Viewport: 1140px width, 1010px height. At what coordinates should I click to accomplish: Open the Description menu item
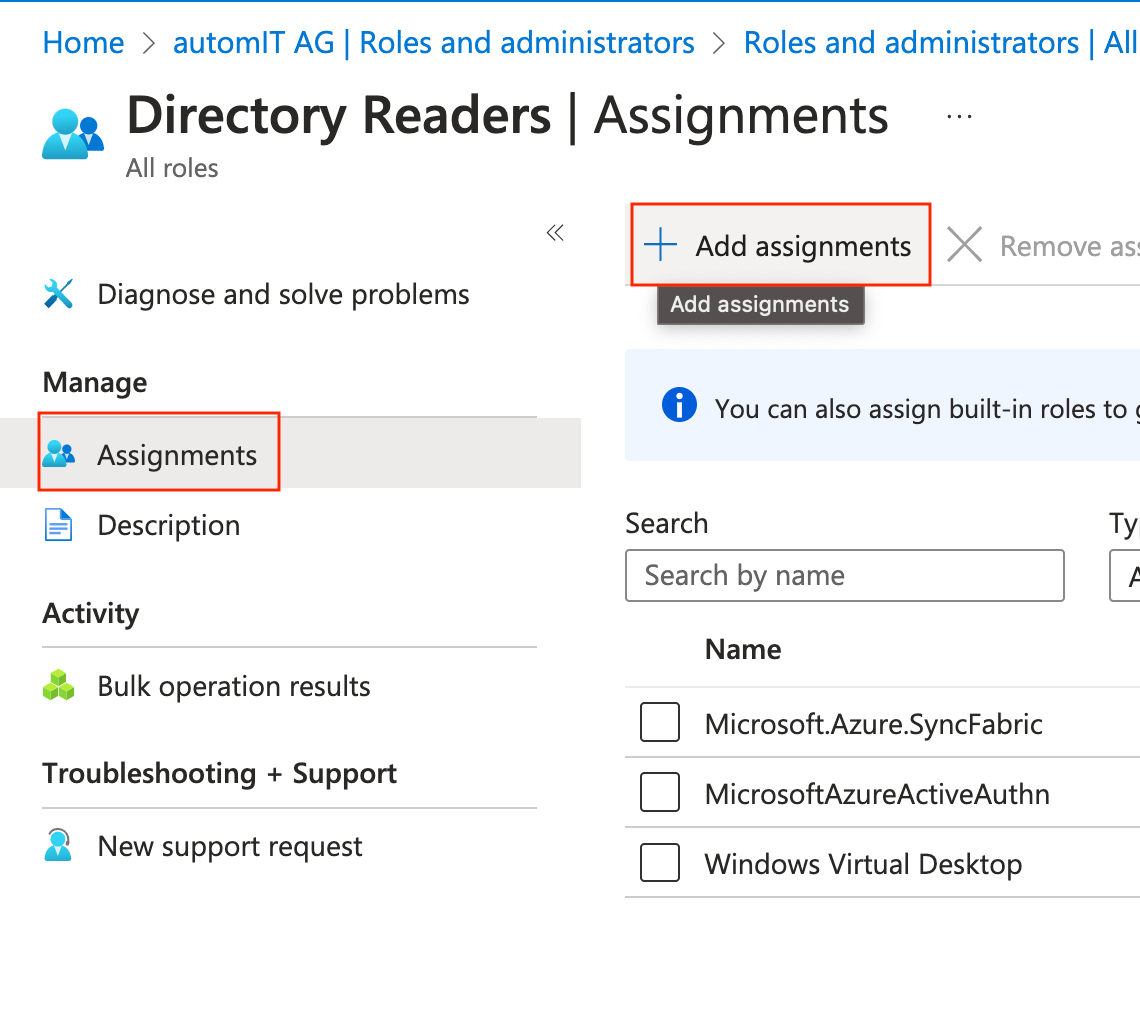click(168, 525)
